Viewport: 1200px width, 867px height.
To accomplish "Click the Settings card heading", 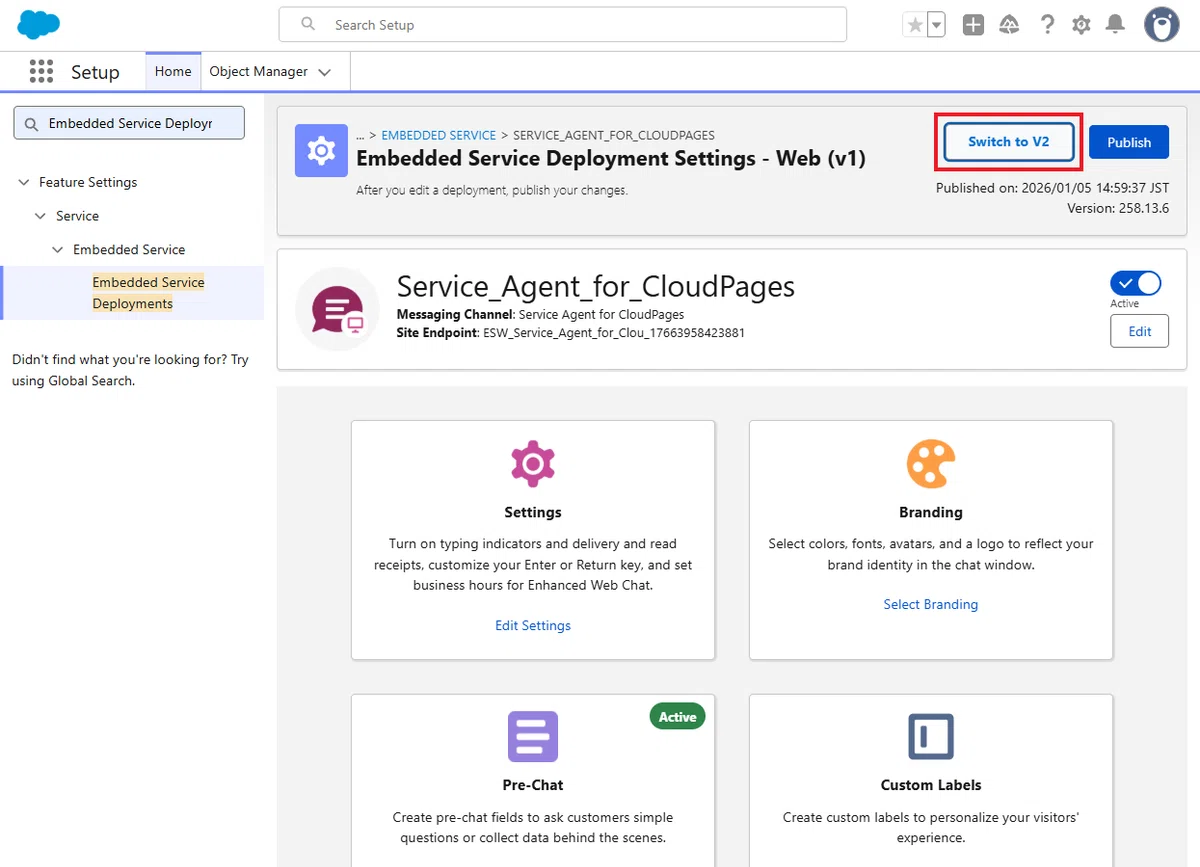I will pyautogui.click(x=533, y=512).
